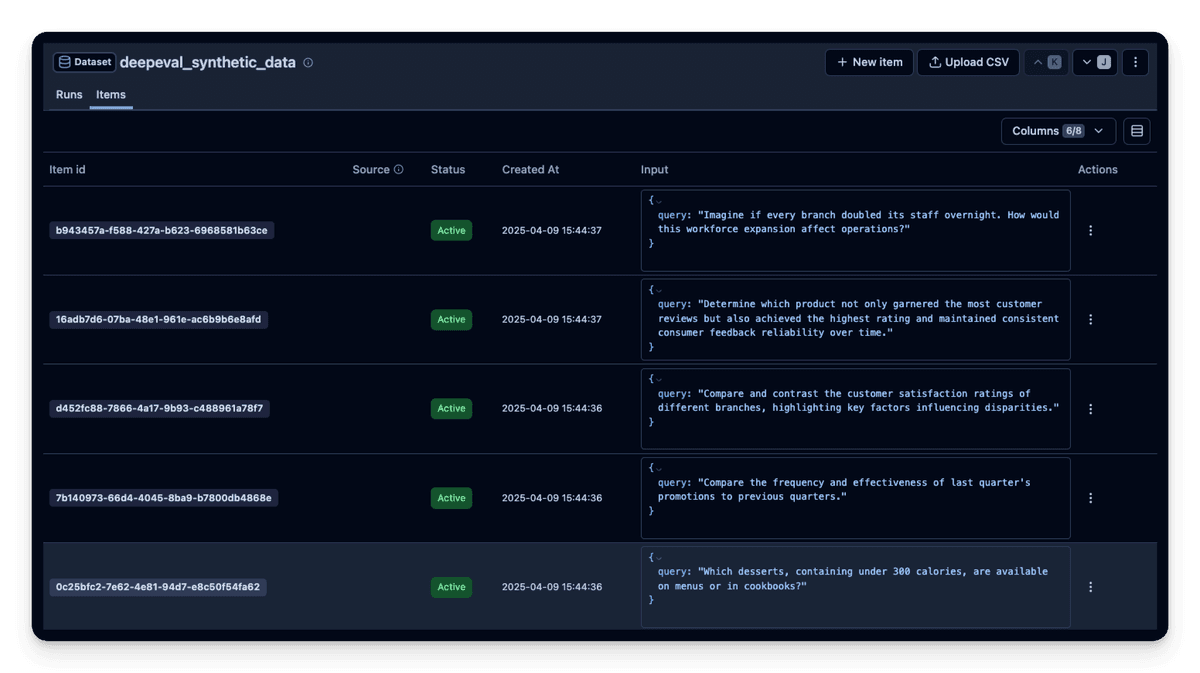Select the Items tab
1200x673 pixels.
click(x=111, y=95)
